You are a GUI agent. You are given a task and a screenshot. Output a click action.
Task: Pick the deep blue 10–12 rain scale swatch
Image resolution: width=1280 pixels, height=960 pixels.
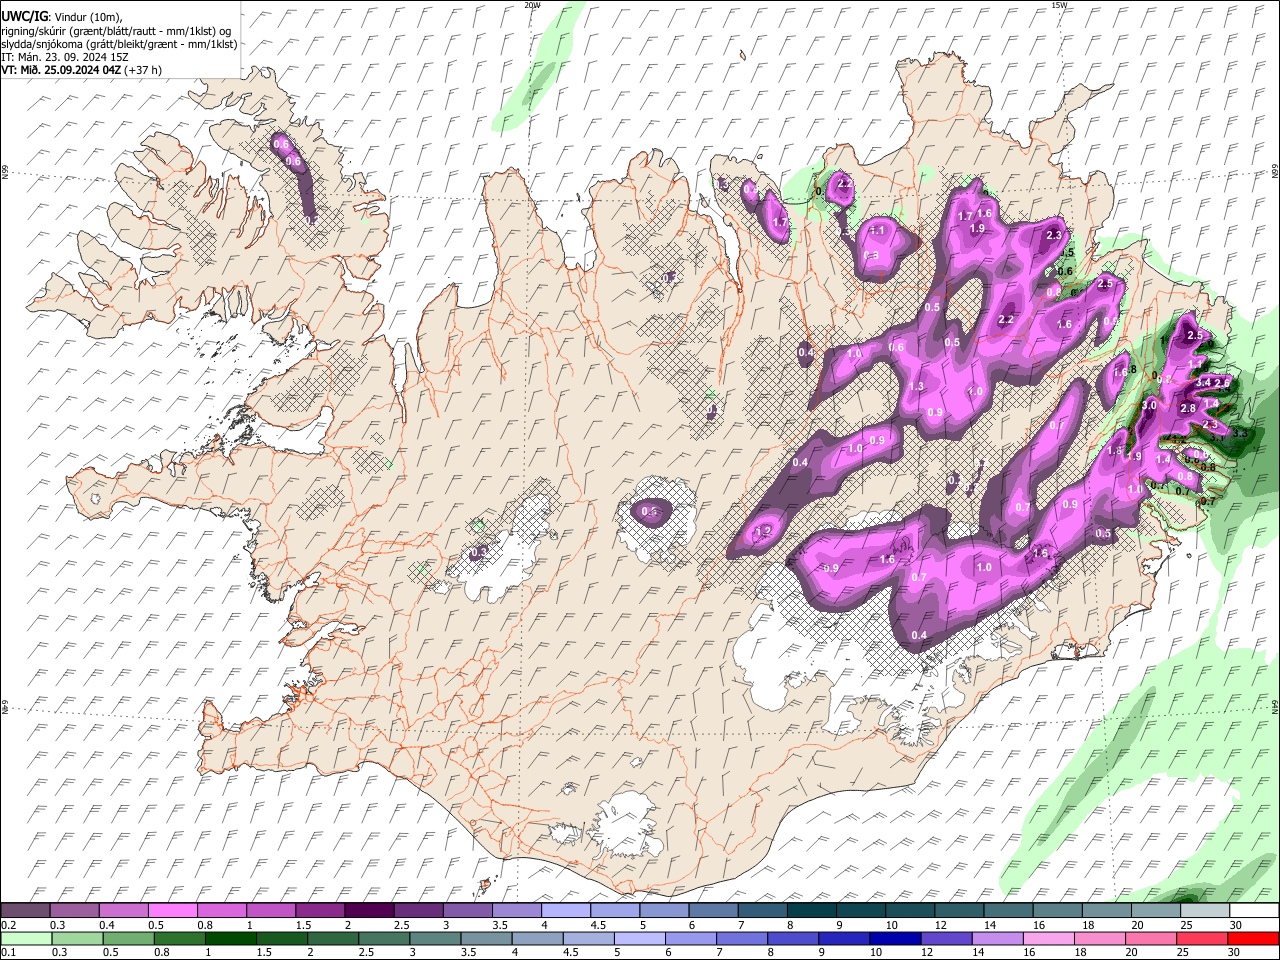(x=893, y=938)
